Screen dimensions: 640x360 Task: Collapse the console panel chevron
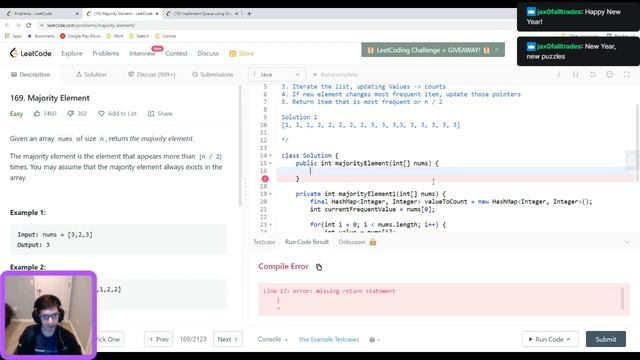coord(627,242)
